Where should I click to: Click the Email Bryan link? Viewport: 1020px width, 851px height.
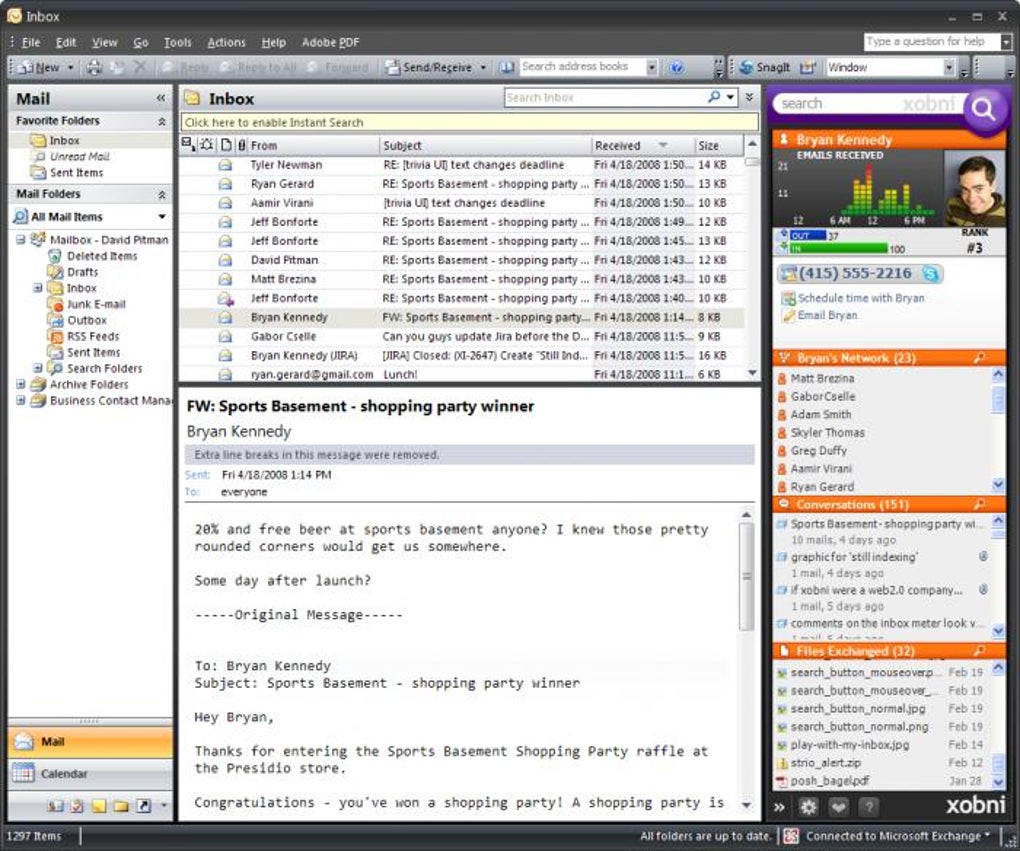[827, 315]
